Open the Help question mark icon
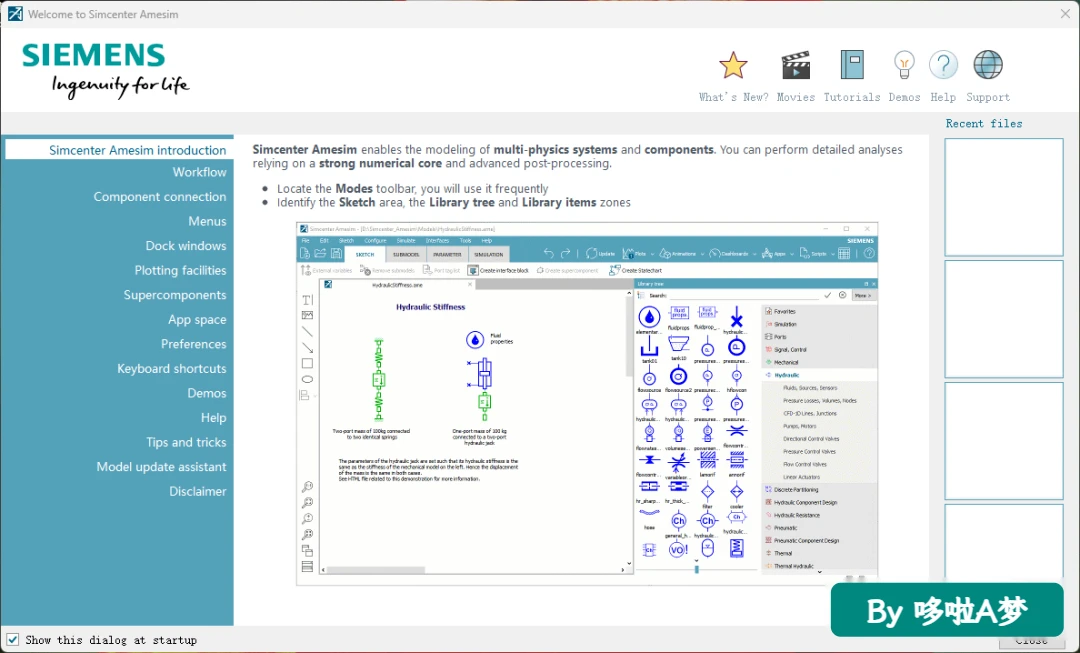The width and height of the screenshot is (1080, 653). pyautogui.click(x=943, y=65)
